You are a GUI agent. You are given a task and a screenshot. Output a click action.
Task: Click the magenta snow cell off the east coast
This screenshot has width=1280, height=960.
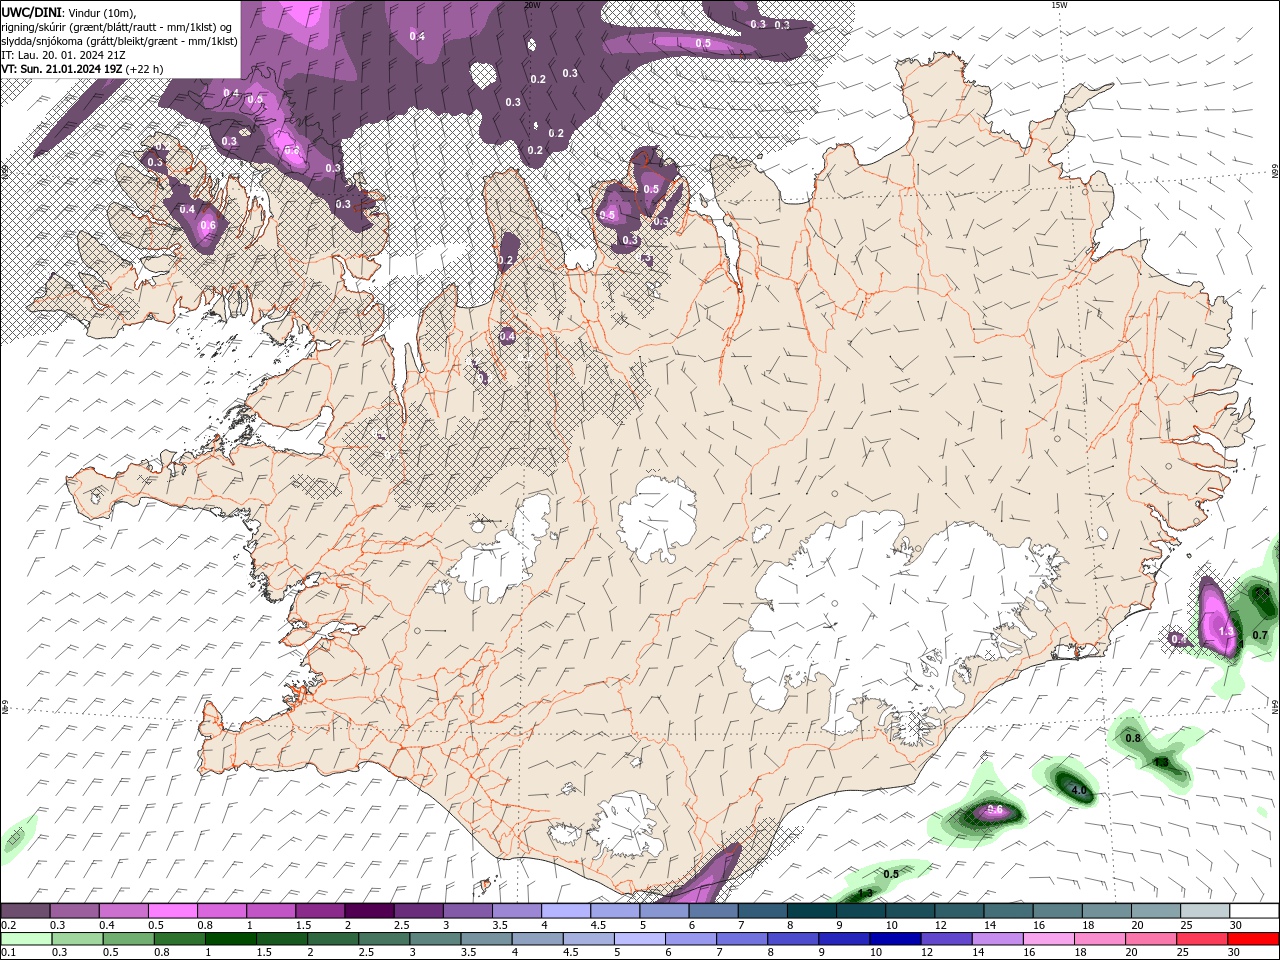(1218, 618)
